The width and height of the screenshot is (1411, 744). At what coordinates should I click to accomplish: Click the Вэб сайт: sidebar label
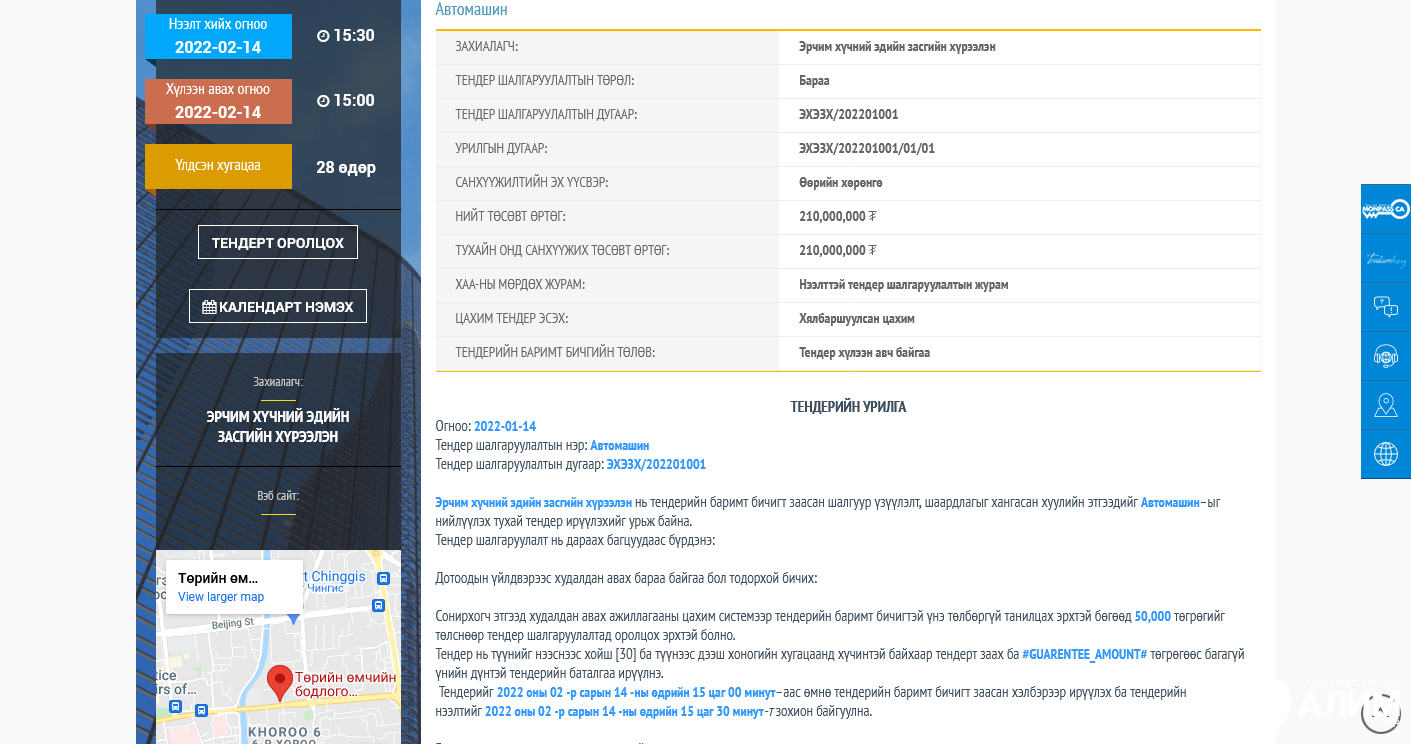[x=278, y=496]
